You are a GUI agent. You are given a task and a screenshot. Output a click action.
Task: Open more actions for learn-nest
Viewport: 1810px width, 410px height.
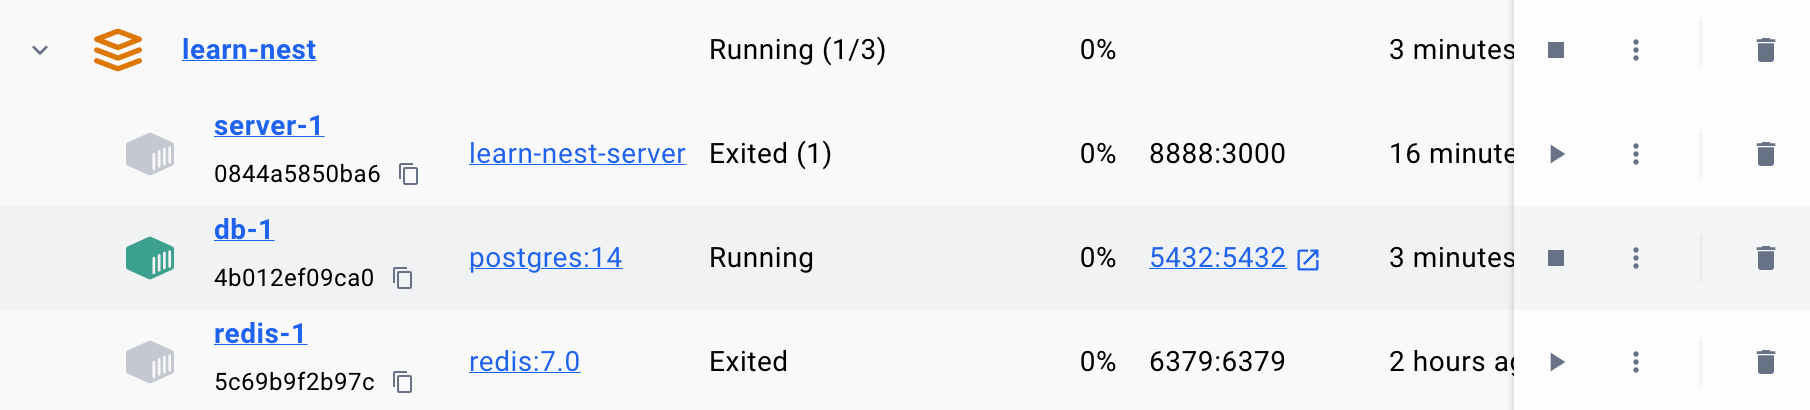(x=1636, y=50)
